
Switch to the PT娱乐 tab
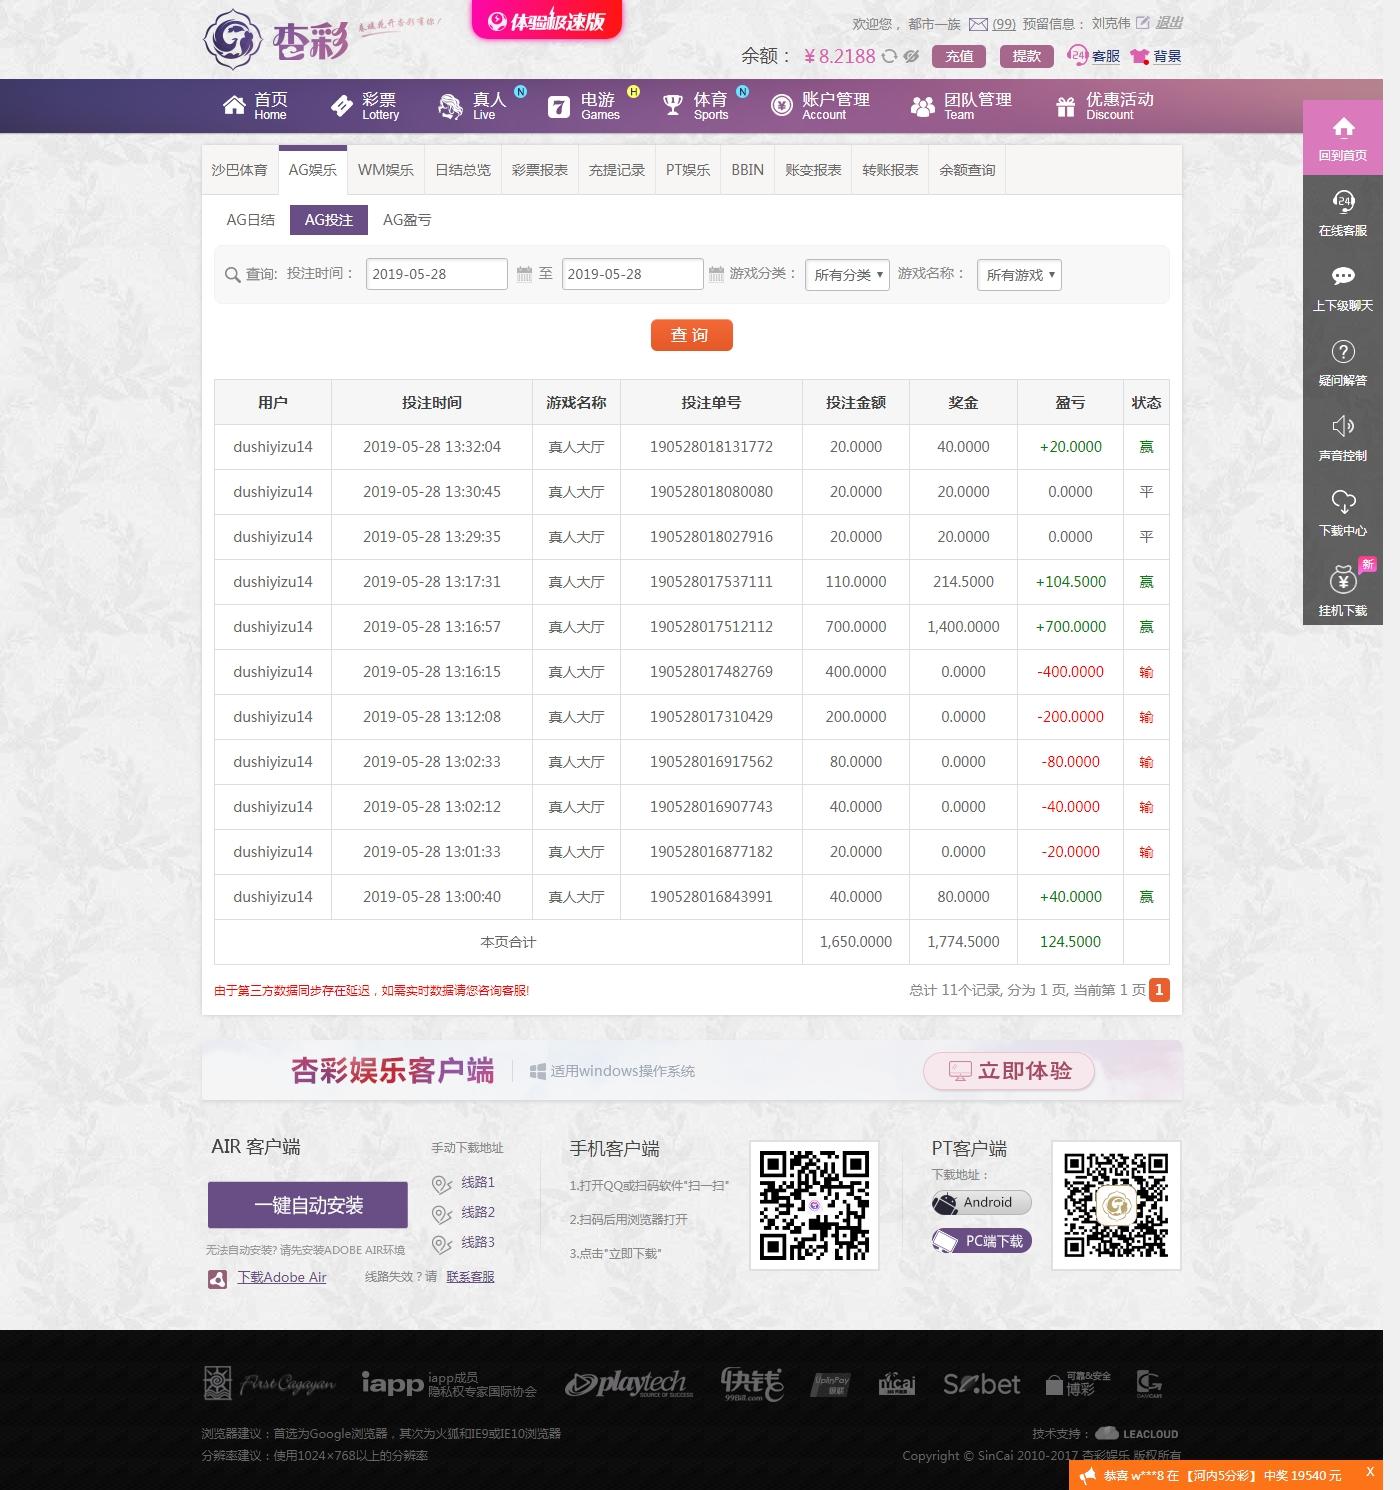click(688, 170)
